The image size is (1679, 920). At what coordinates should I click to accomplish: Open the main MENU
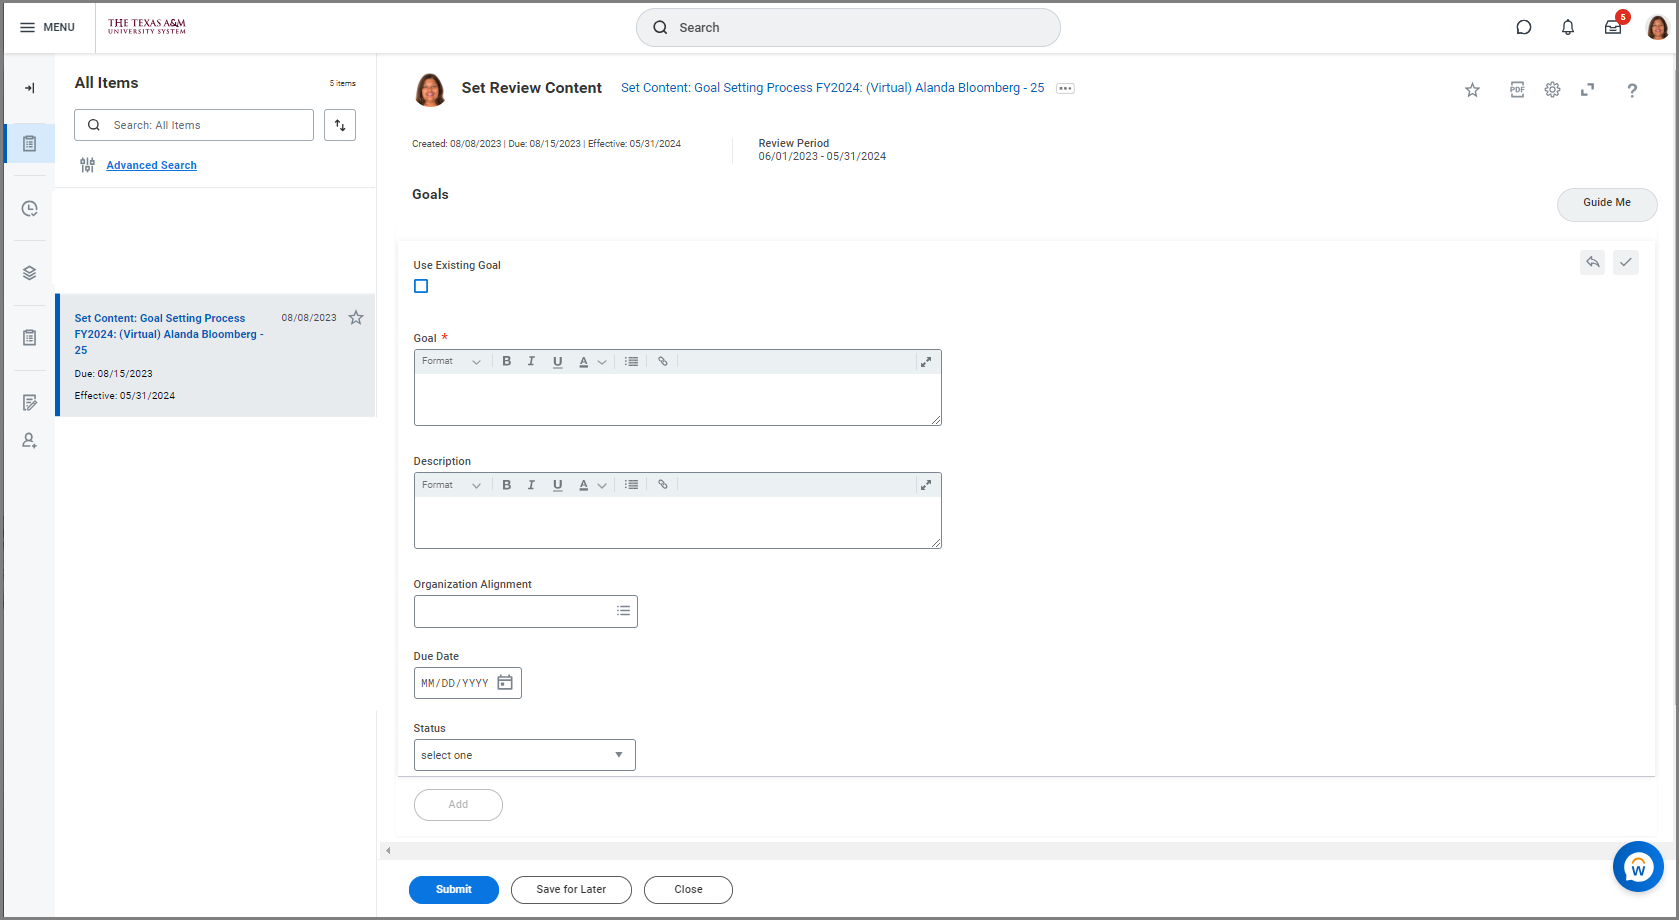[x=47, y=28]
